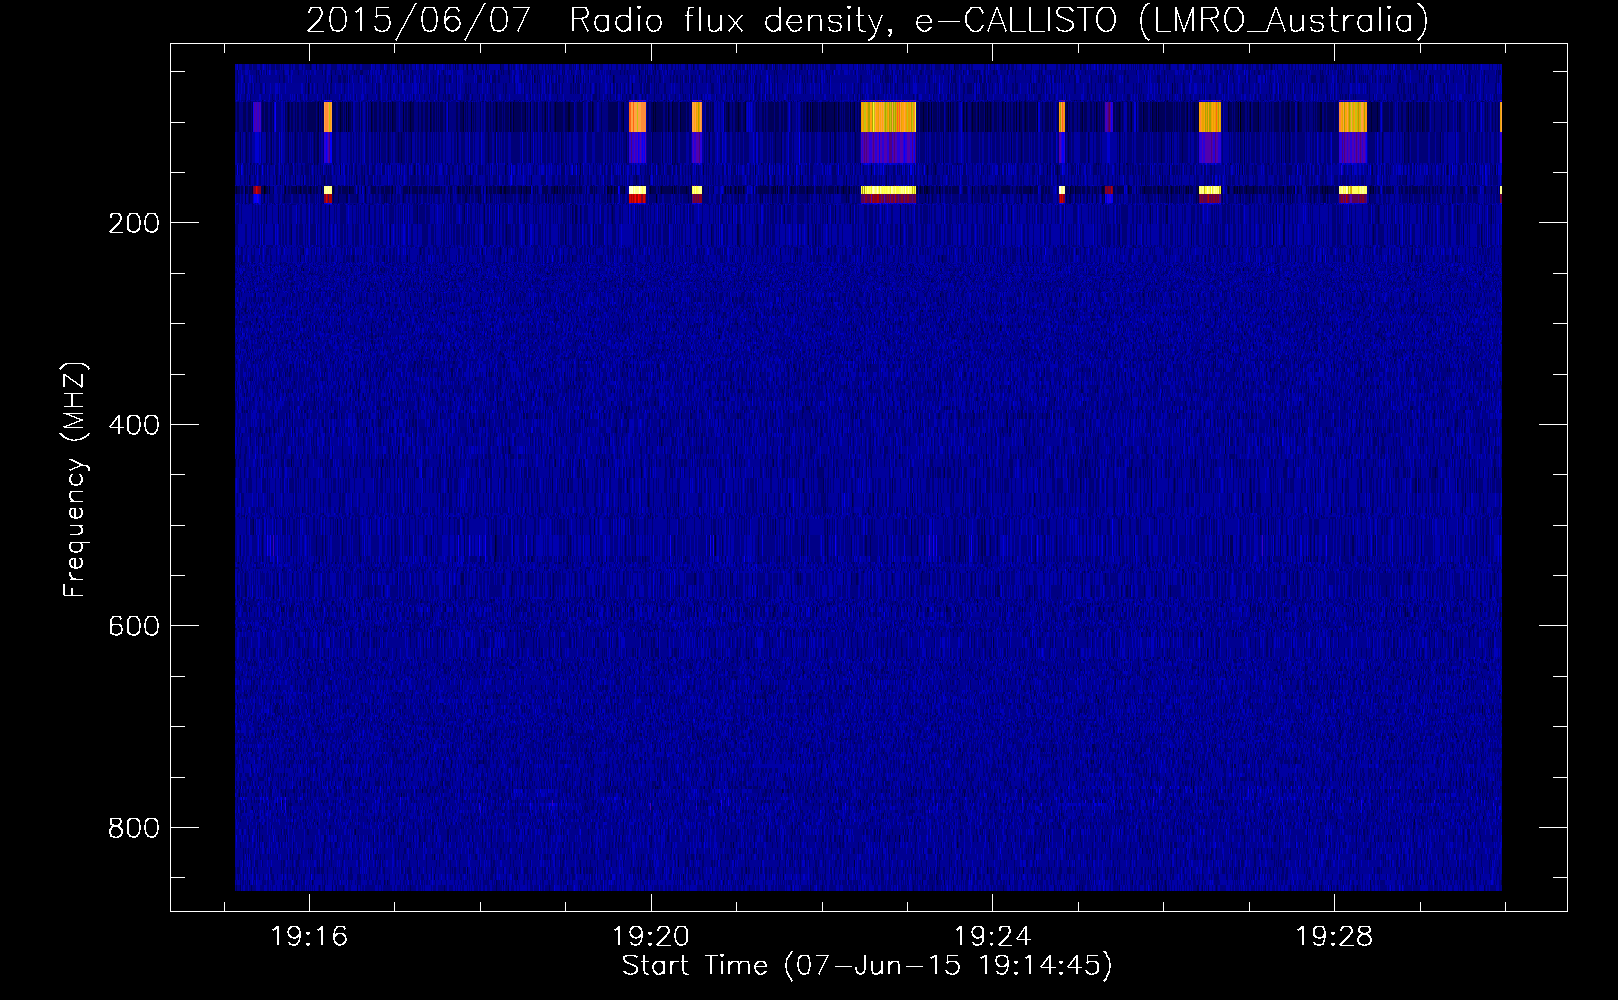Click the '600' frequency tick label
The height and width of the screenshot is (1000, 1618).
coord(134,626)
